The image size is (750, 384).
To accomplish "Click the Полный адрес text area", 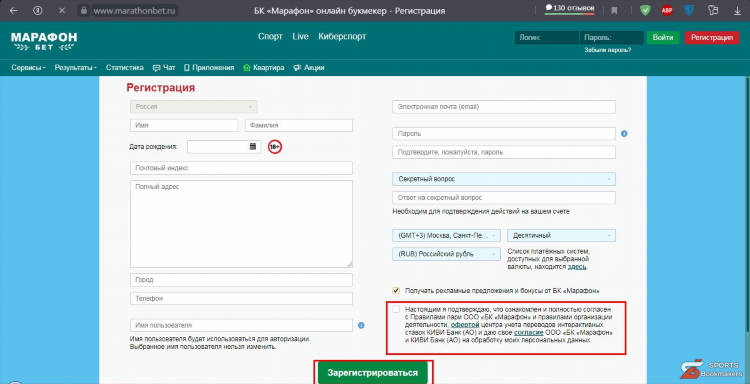I will coord(241,224).
